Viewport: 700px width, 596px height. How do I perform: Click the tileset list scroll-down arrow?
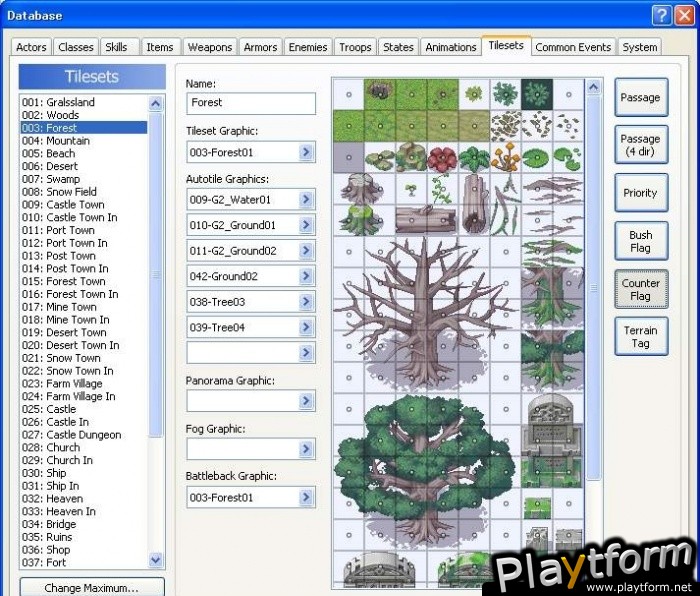coord(155,559)
